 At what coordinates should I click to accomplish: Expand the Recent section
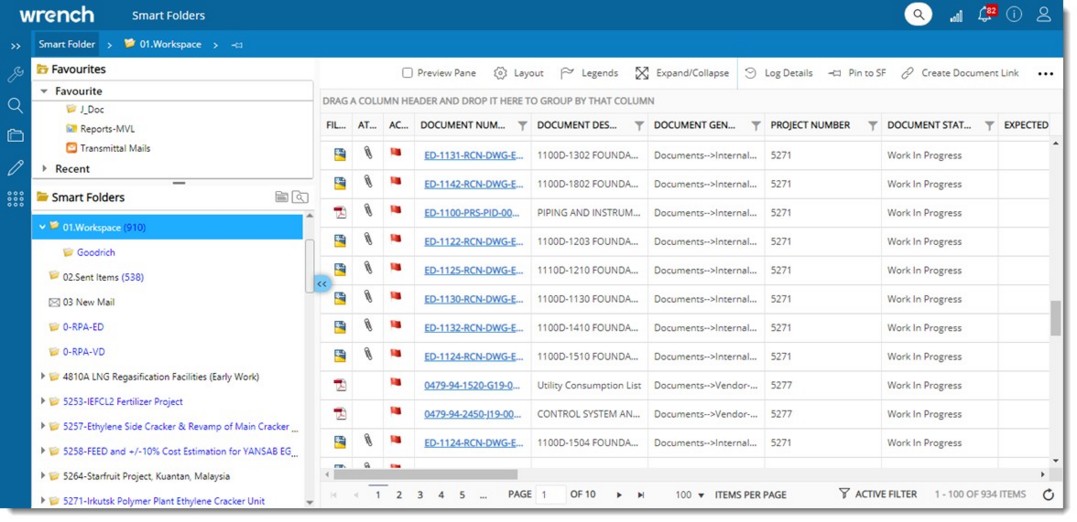(x=45, y=169)
